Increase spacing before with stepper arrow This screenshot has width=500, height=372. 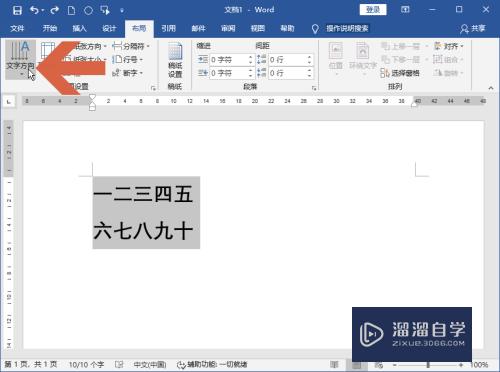pos(310,57)
